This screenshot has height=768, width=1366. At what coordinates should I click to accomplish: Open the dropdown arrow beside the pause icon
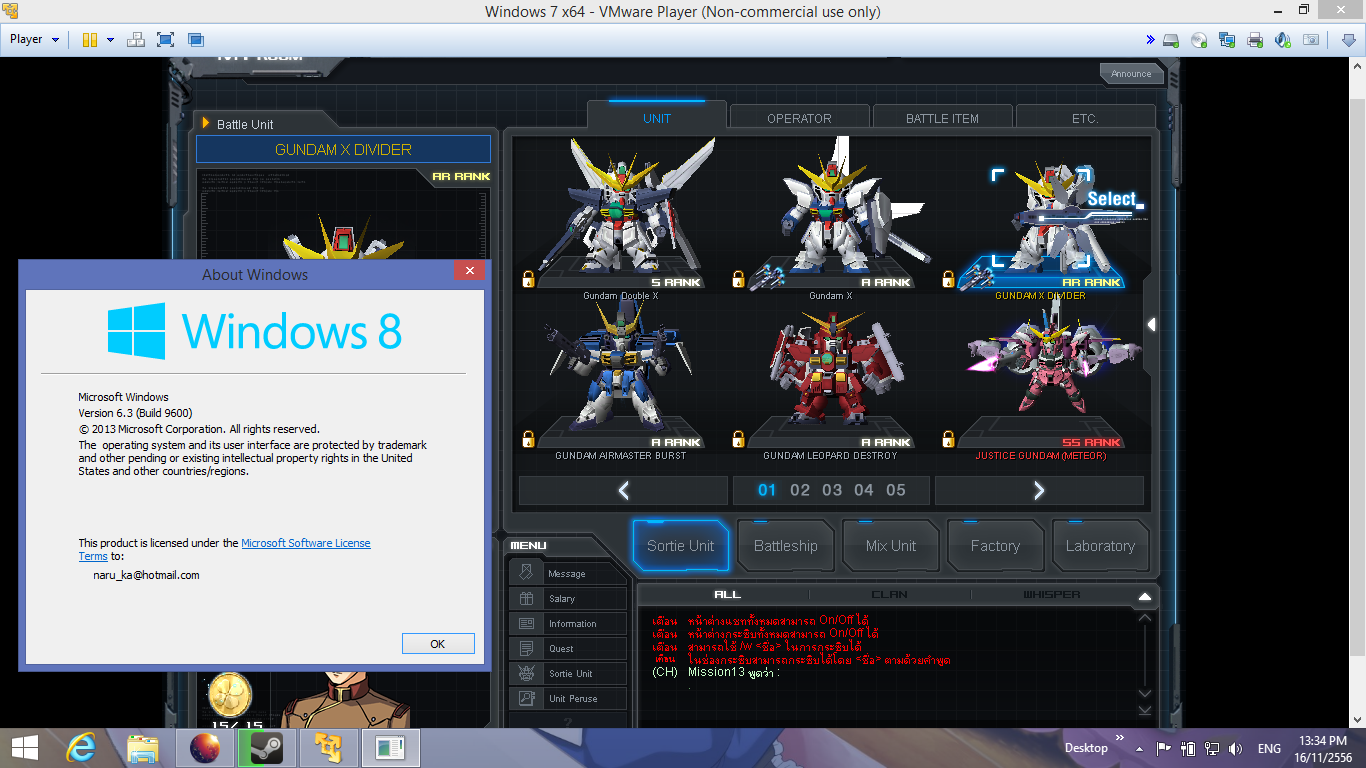[x=110, y=40]
